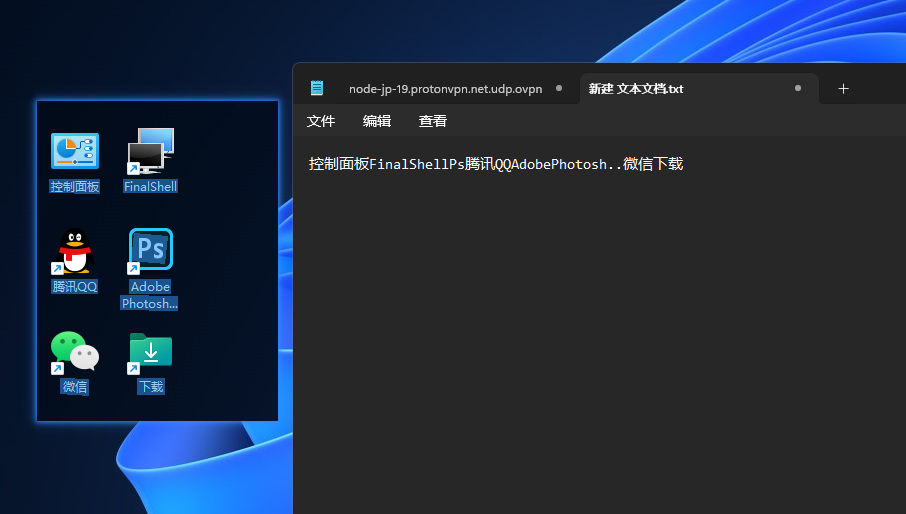Screen dimensions: 906x514
Task: Close 新建 文本文档.txt tab via its dot
Action: (798, 88)
